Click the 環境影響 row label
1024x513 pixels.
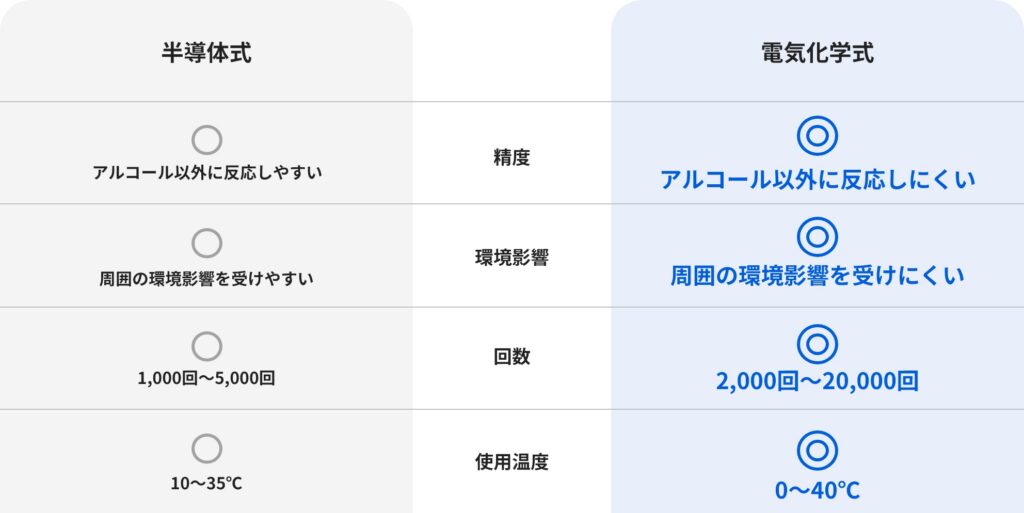[x=511, y=258]
